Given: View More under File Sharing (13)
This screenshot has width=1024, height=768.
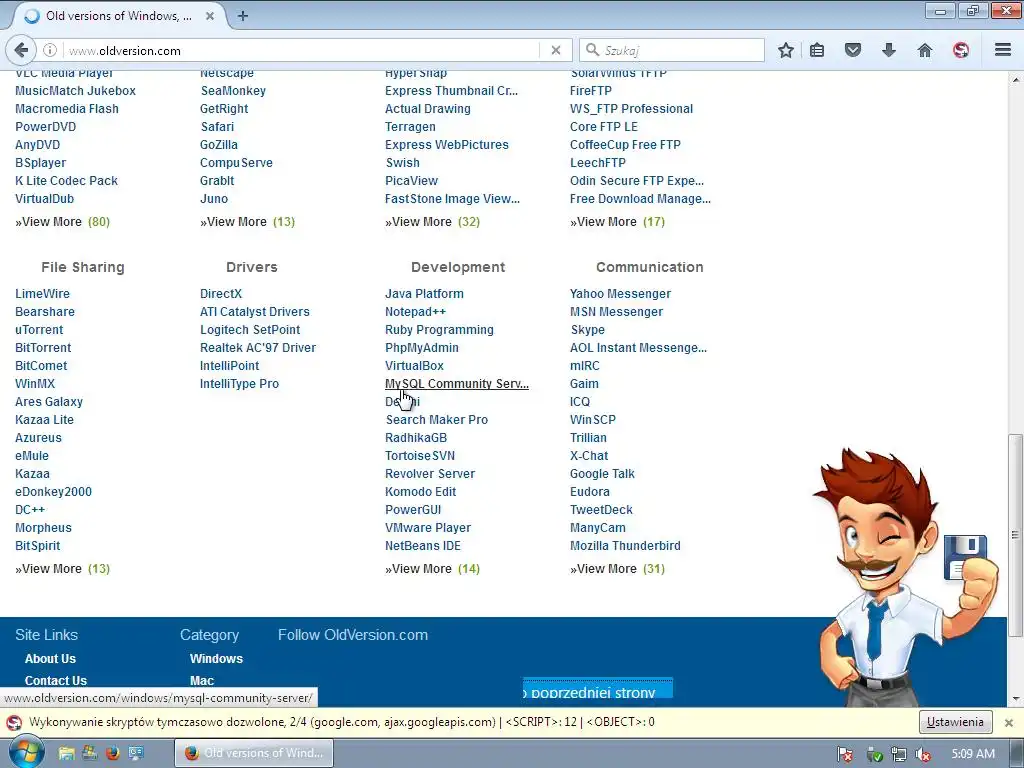Looking at the screenshot, I should [62, 569].
